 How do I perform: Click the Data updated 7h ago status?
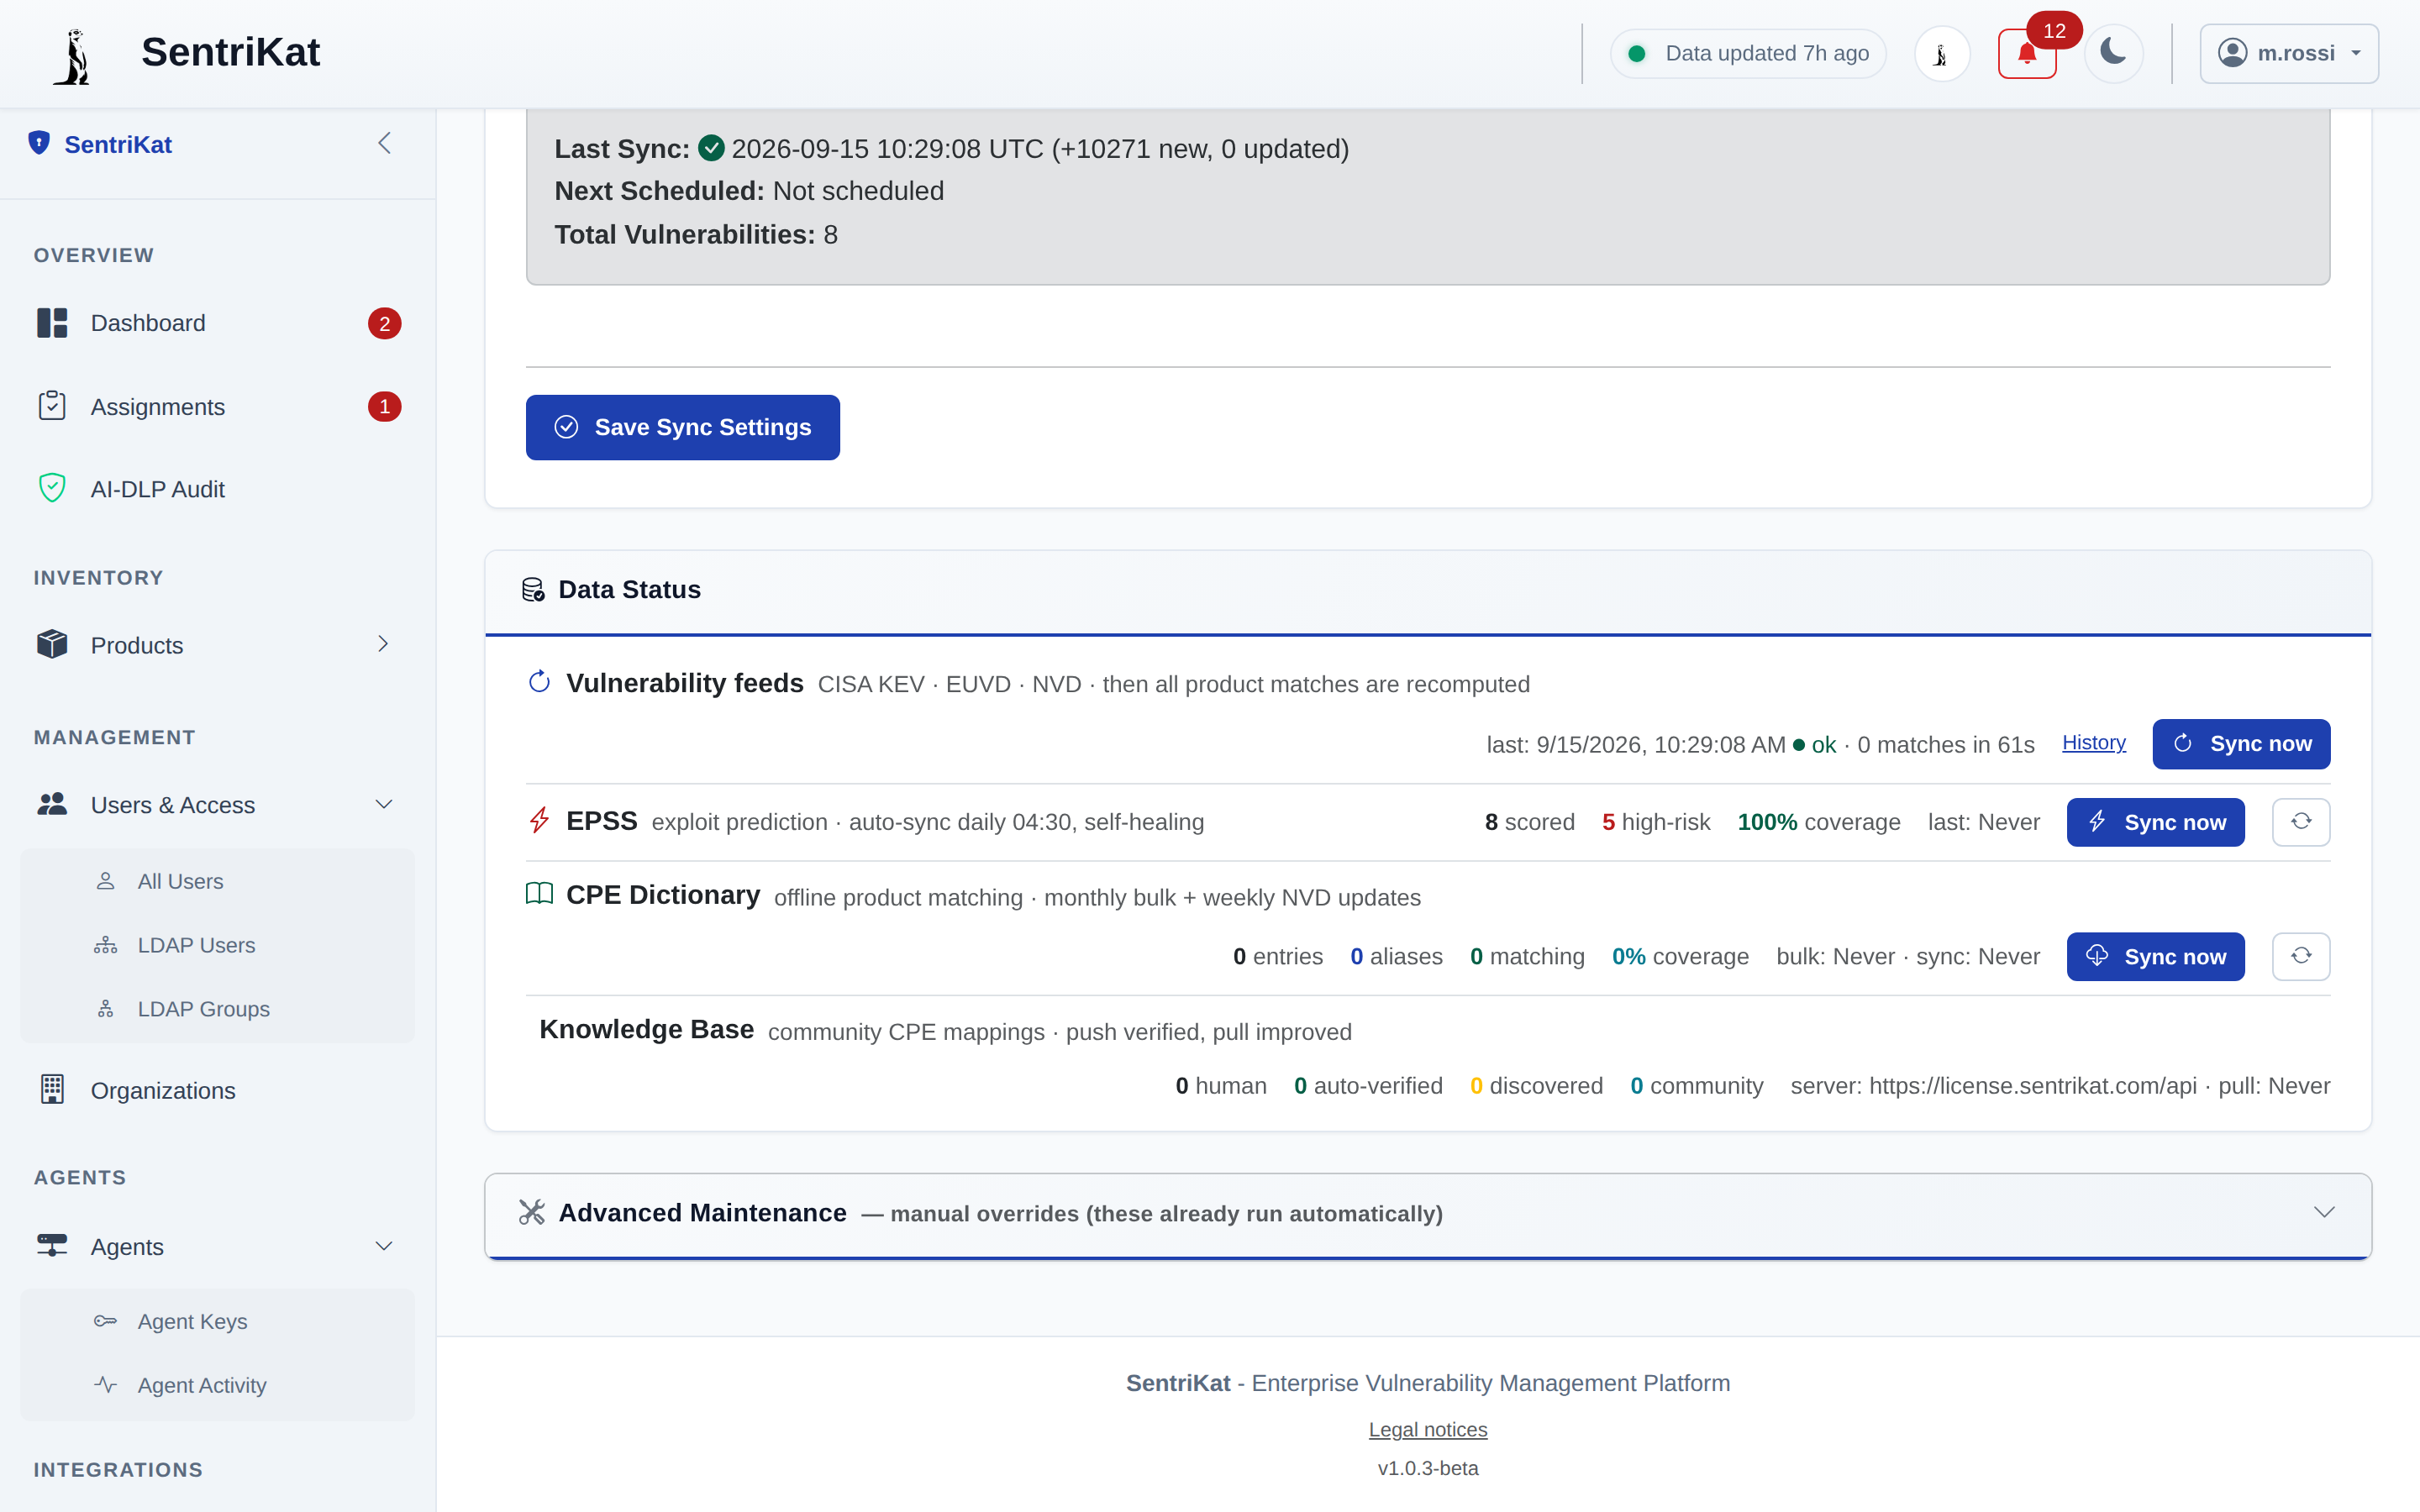(1748, 54)
